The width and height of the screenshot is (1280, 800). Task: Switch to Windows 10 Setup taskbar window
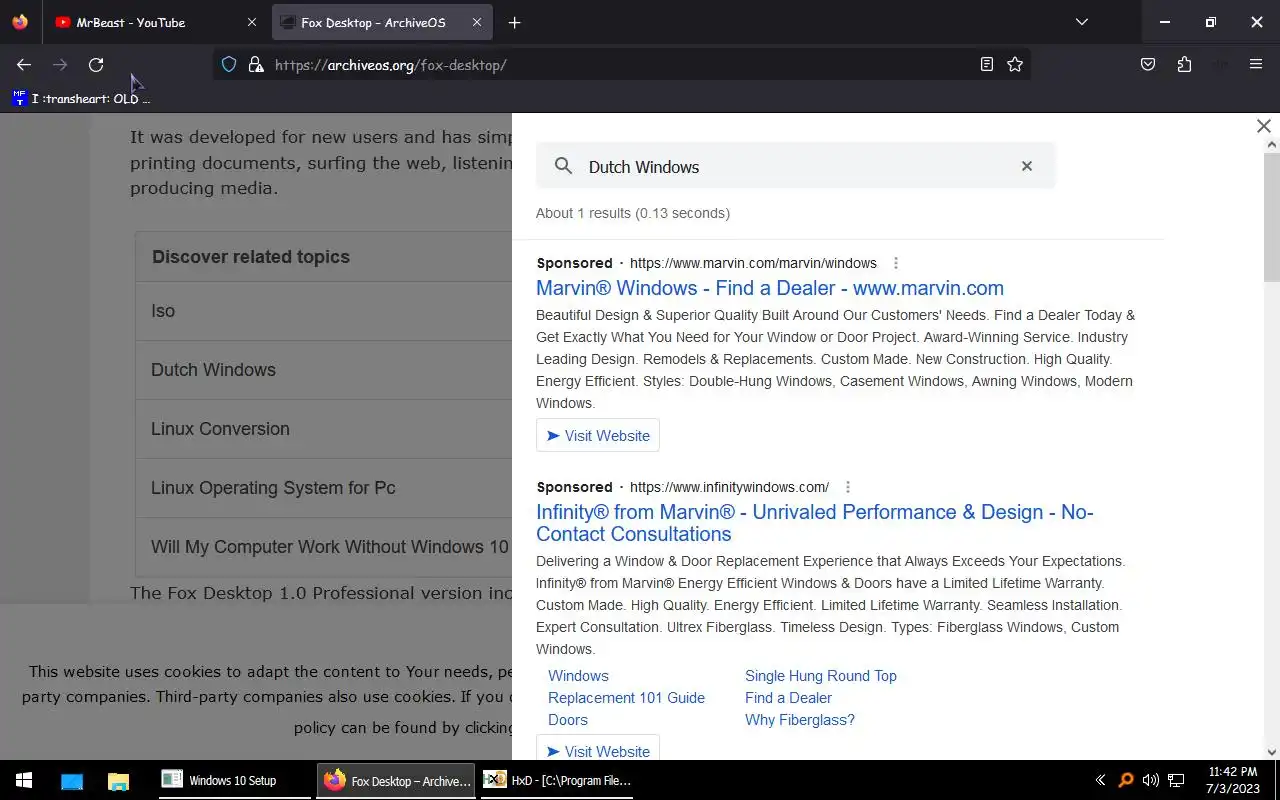tap(235, 780)
